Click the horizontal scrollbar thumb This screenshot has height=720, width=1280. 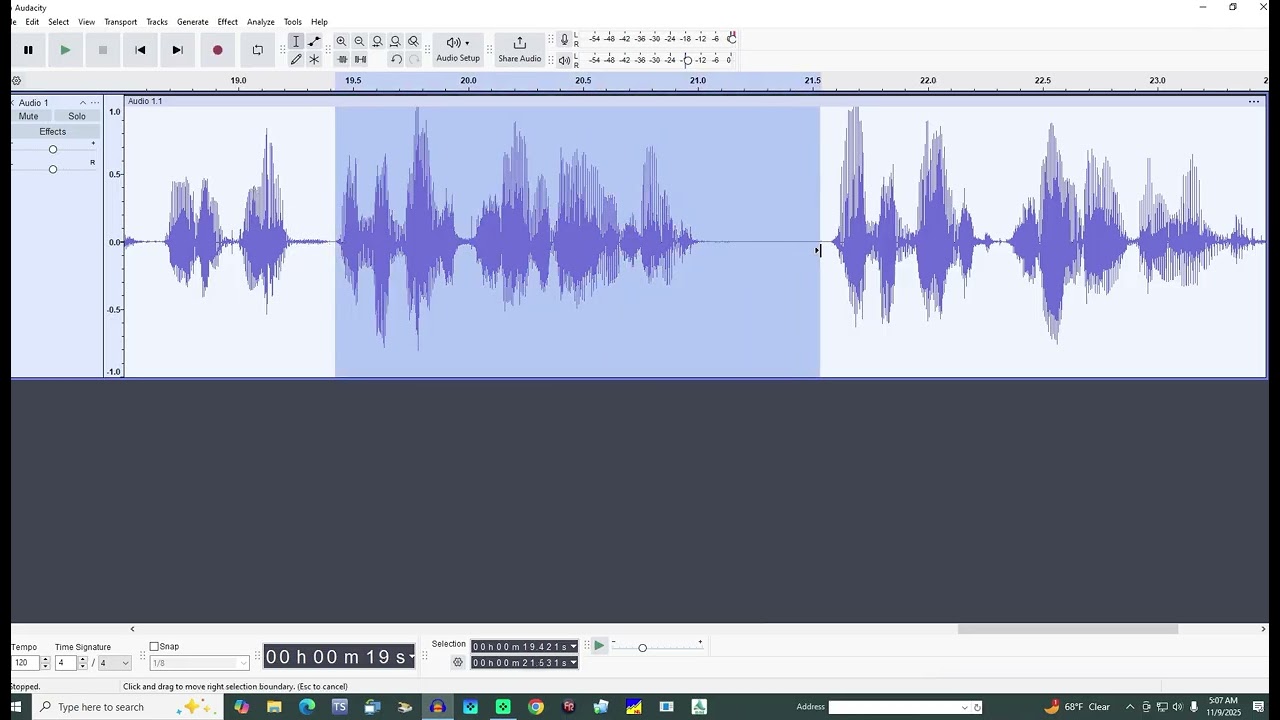1068,629
